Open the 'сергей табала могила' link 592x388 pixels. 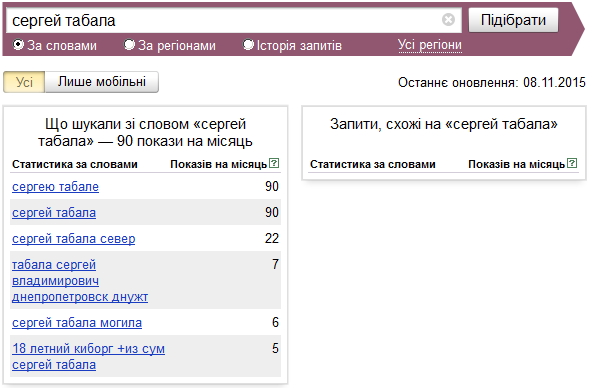(77, 323)
